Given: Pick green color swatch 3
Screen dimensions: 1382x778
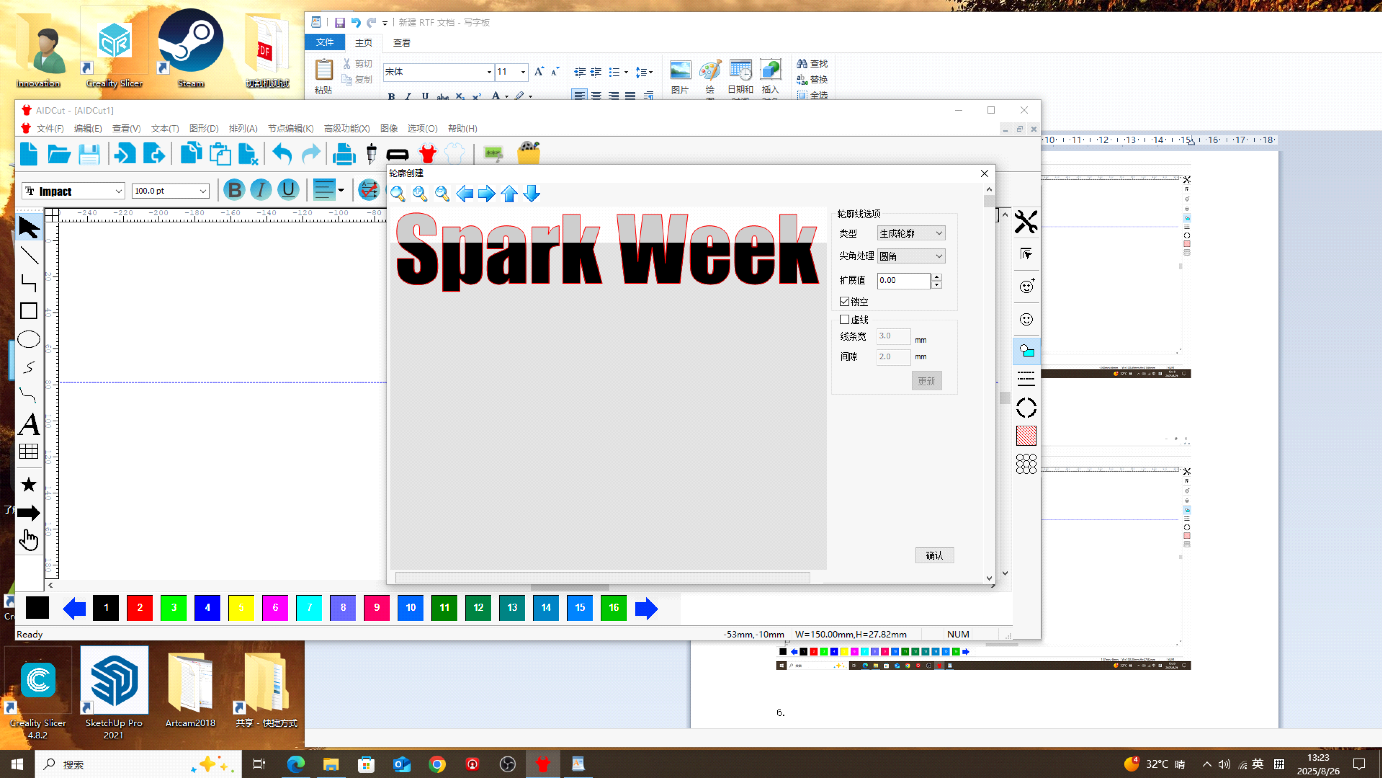Looking at the screenshot, I should tap(174, 607).
